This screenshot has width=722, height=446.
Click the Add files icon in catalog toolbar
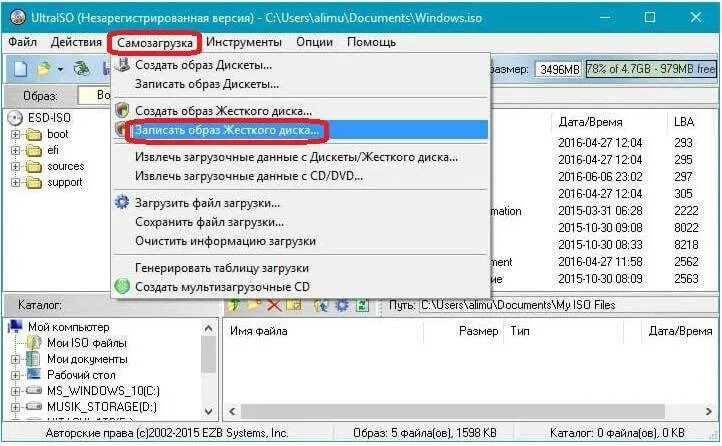pos(321,305)
